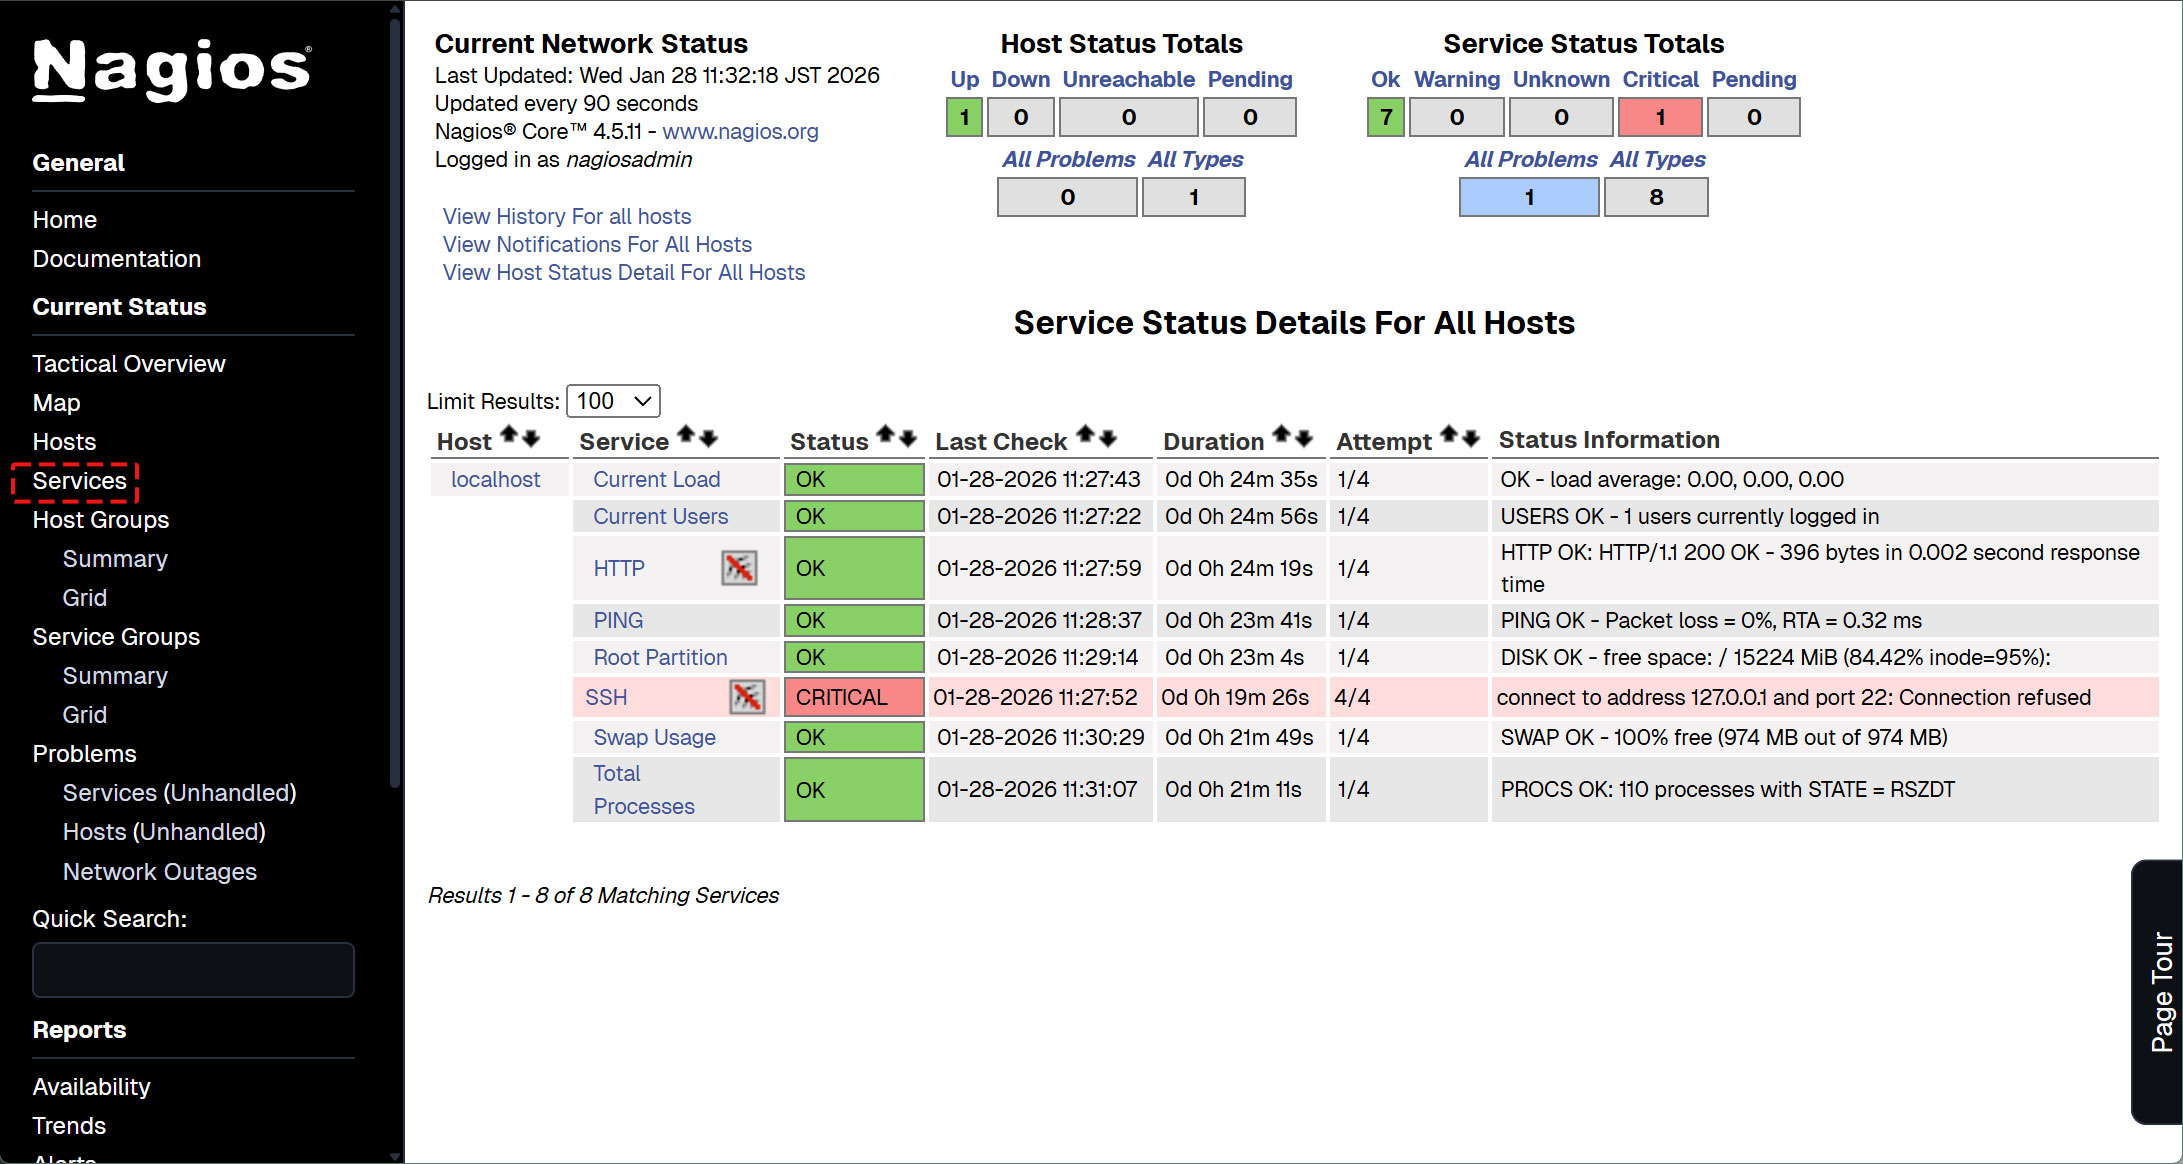
Task: Sort Attempt column descending with down arrow
Action: [x=1471, y=437]
